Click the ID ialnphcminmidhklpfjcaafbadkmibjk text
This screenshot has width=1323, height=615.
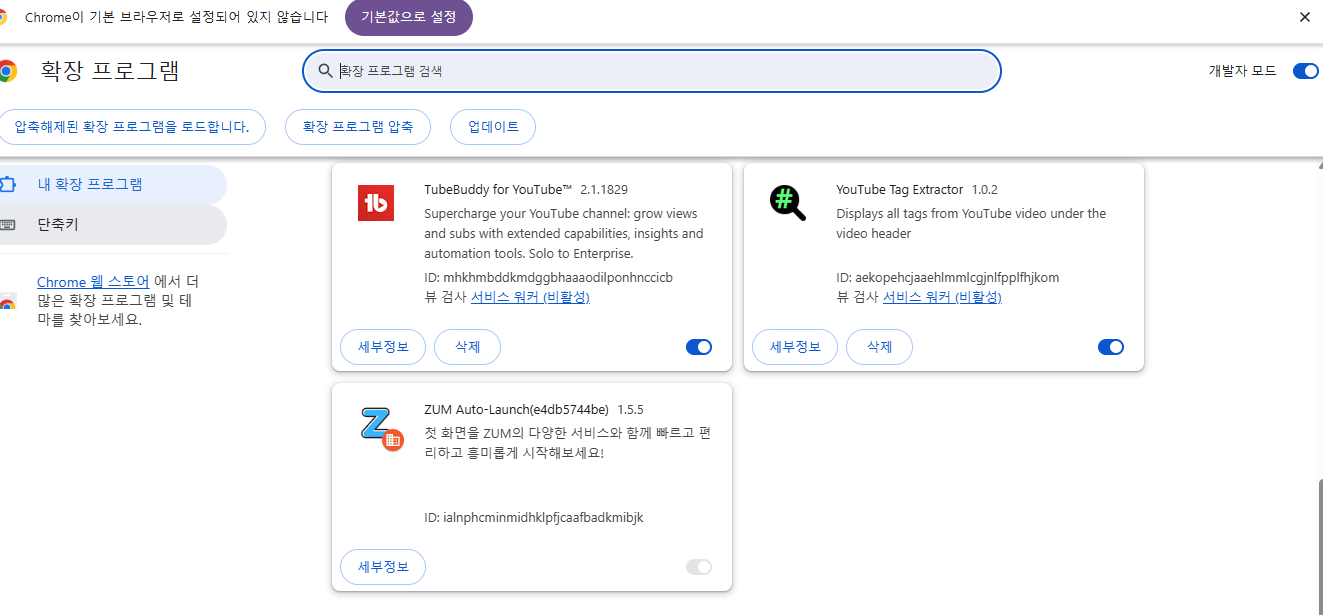(534, 517)
